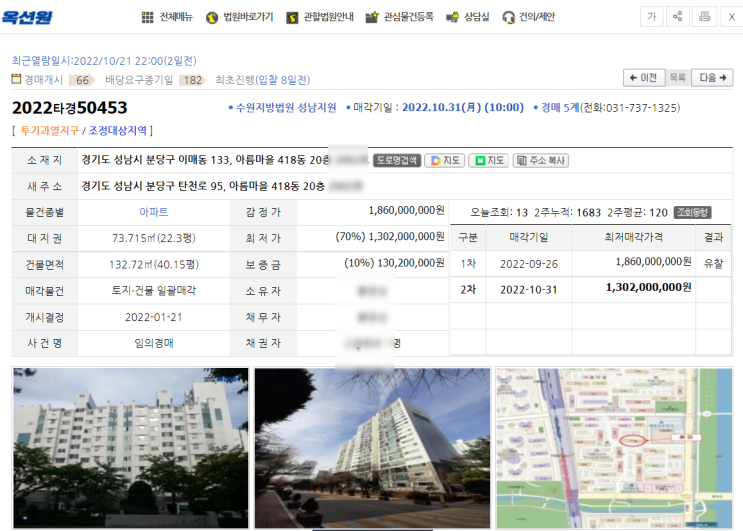Open the Daum 지도 map button

pos(444,161)
